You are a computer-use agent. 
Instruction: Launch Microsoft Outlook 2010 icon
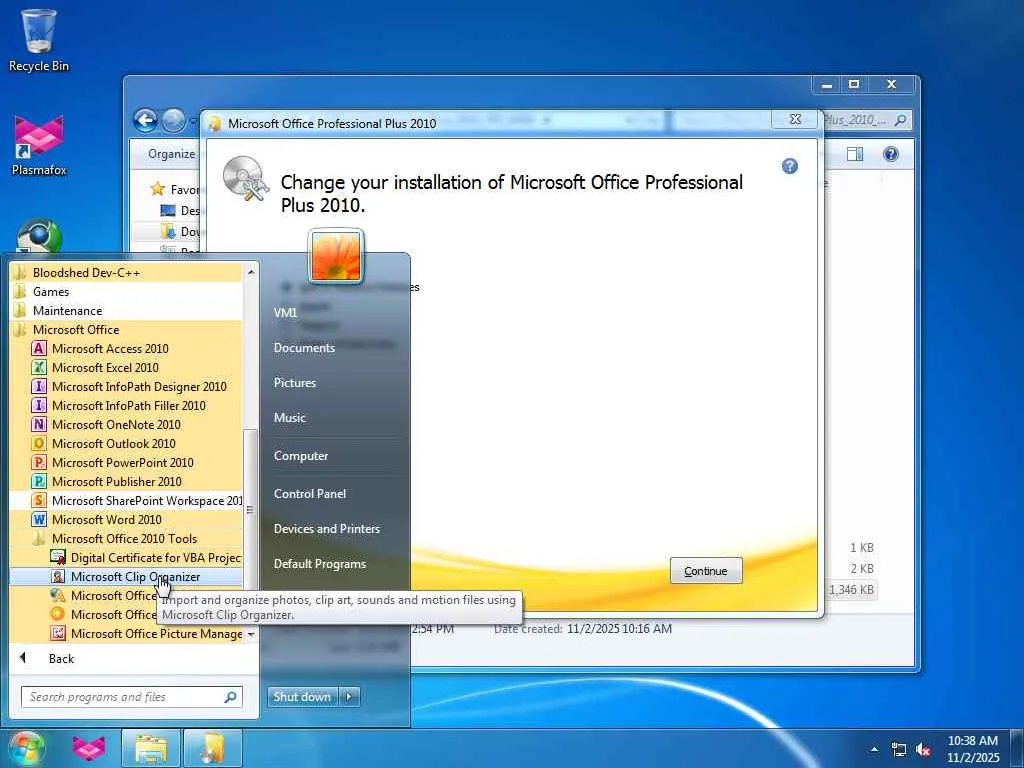pyautogui.click(x=39, y=443)
